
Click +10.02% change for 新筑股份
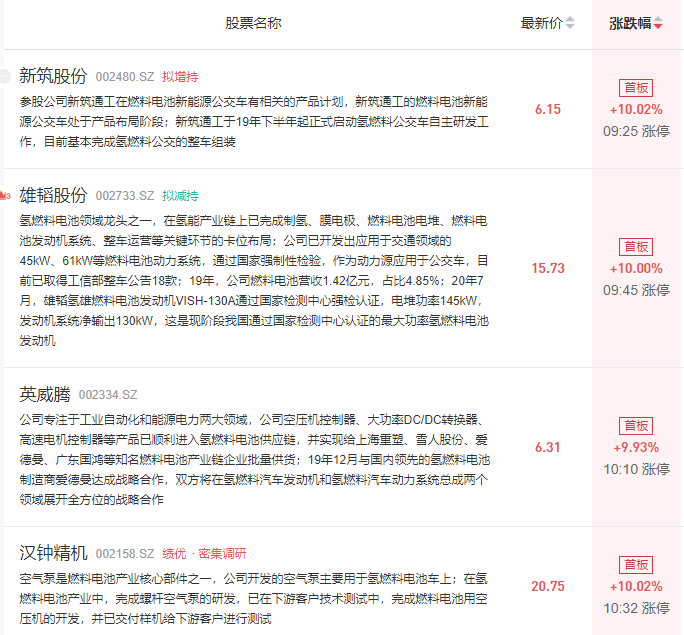636,109
